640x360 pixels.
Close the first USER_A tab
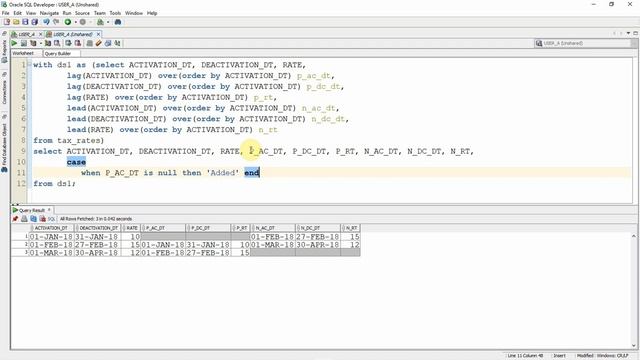pyautogui.click(x=40, y=34)
